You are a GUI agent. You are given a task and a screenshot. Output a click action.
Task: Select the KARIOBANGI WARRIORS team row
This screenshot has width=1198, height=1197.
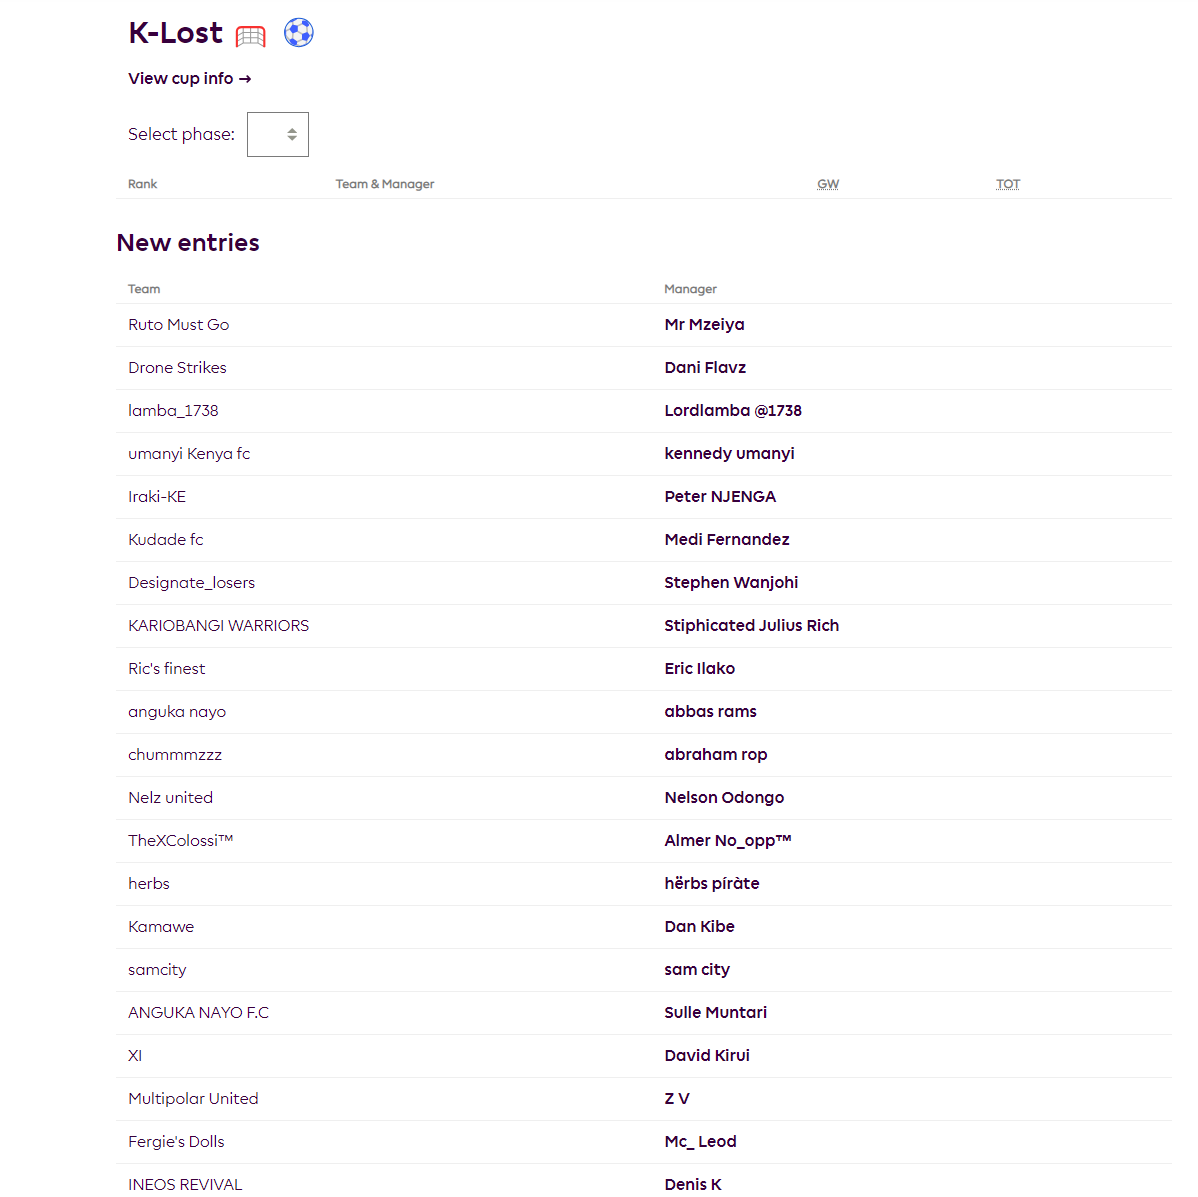643,626
